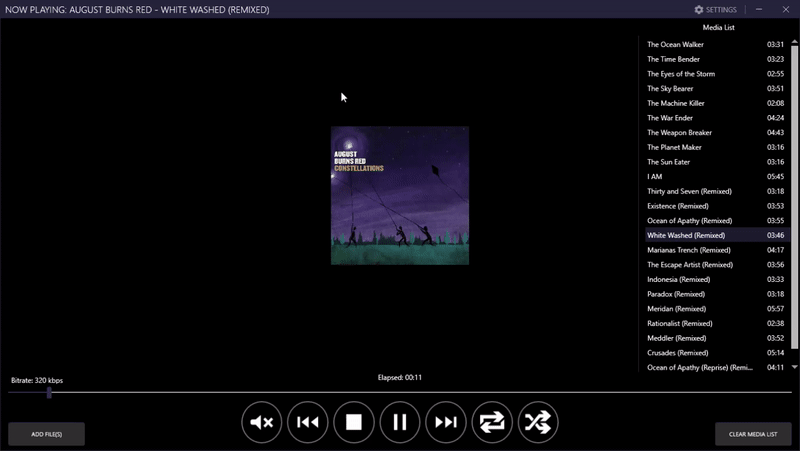Toggle shuffle mode
The width and height of the screenshot is (800, 451).
[x=538, y=422]
